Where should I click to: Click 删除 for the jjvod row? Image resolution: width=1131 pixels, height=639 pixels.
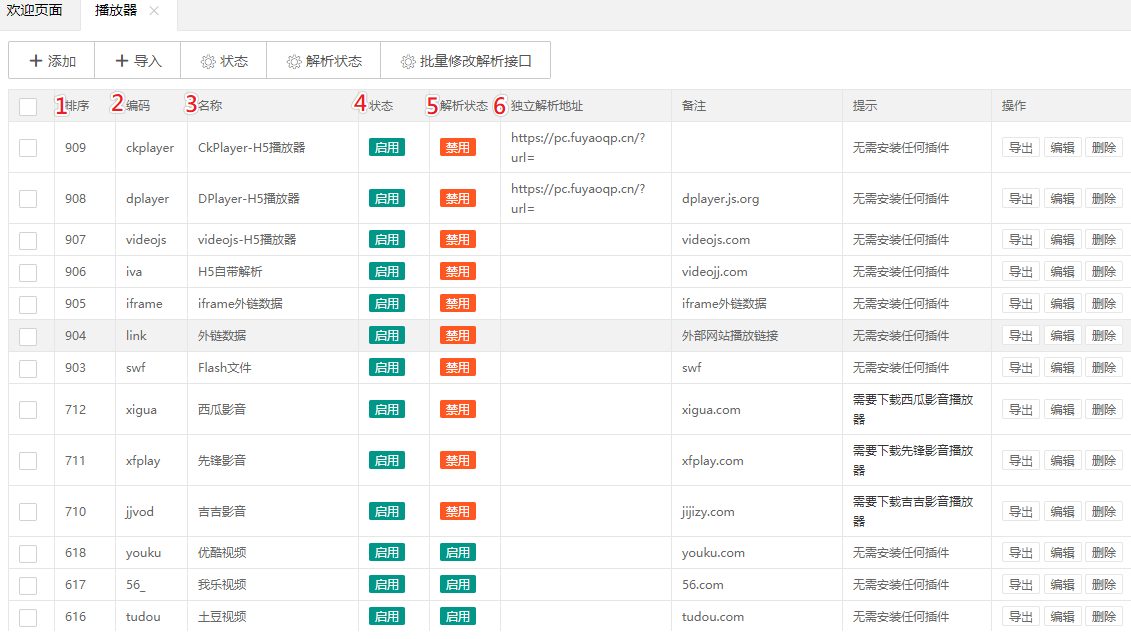[x=1104, y=512]
